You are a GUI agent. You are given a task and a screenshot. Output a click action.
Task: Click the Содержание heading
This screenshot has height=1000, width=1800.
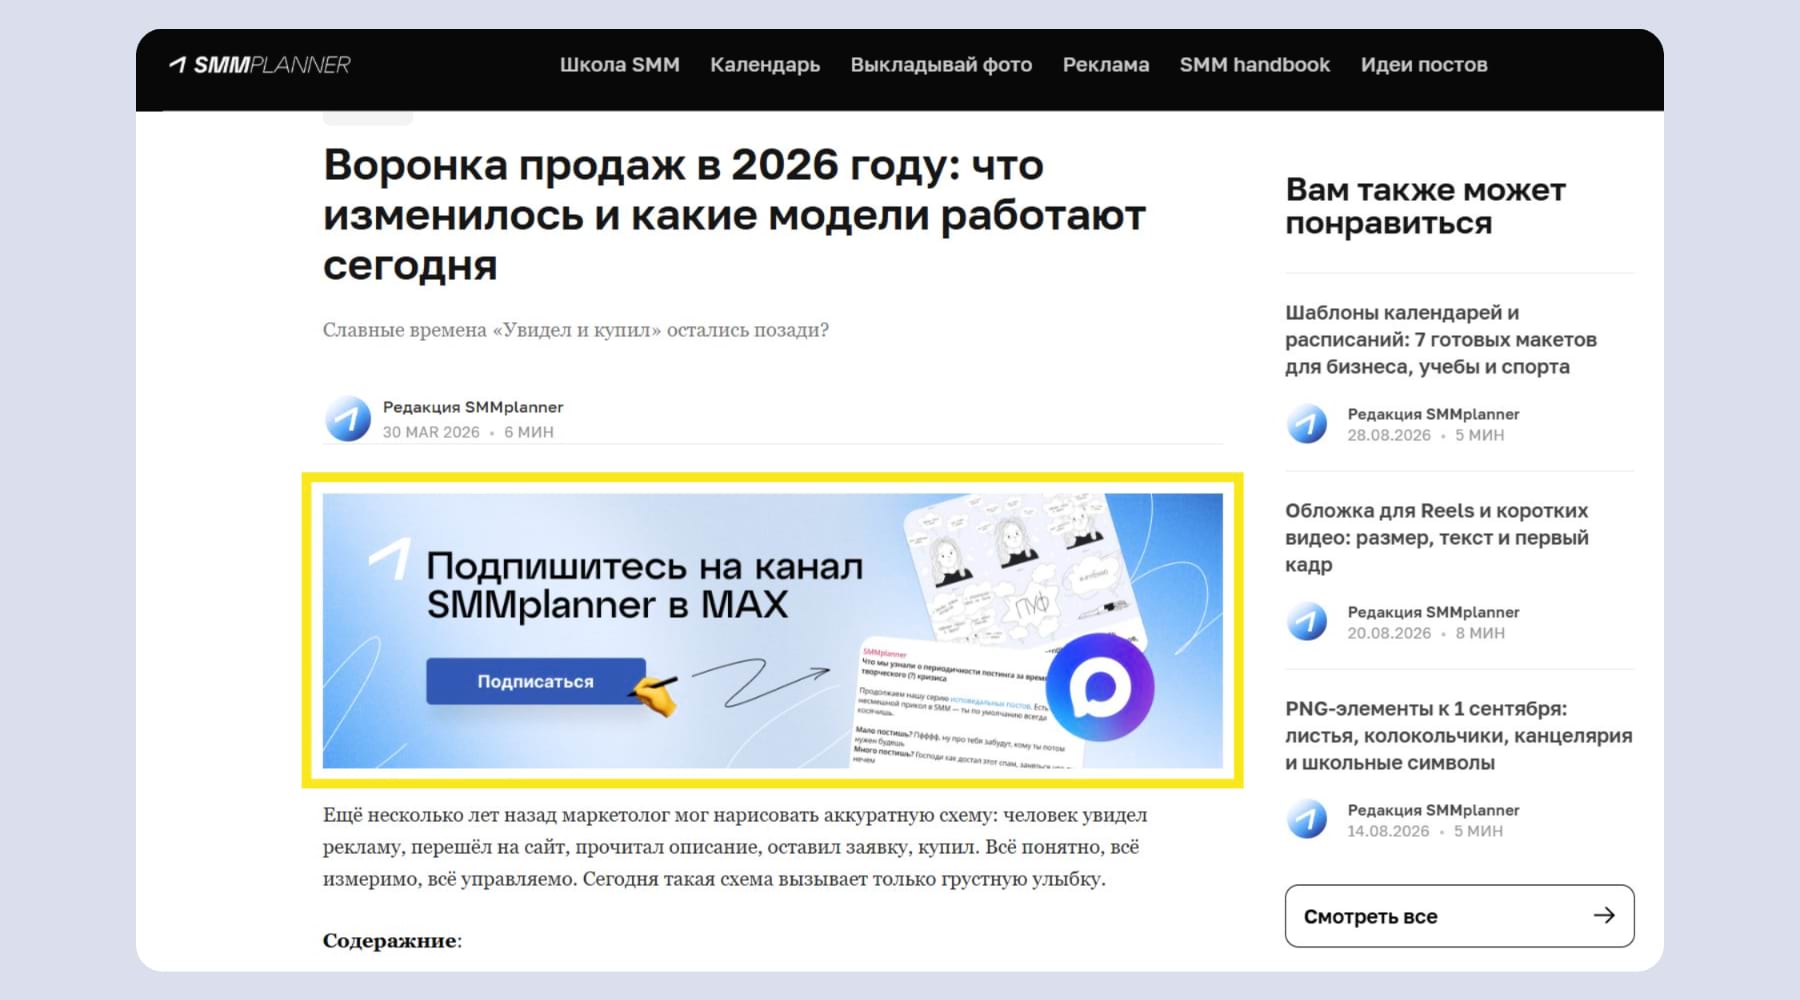(x=392, y=941)
